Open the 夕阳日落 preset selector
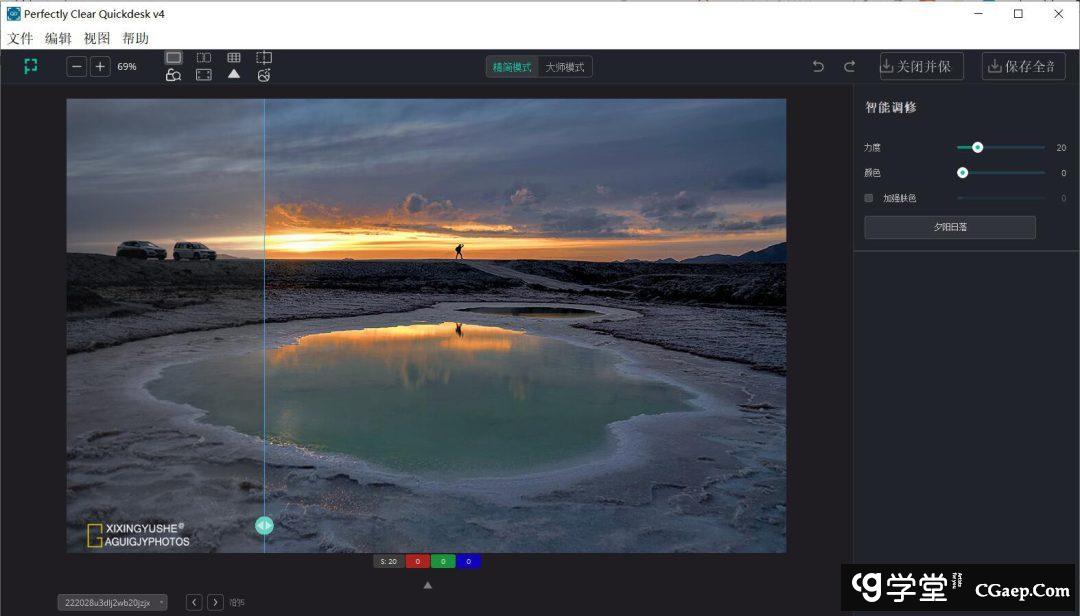Viewport: 1080px width, 616px height. [x=949, y=227]
